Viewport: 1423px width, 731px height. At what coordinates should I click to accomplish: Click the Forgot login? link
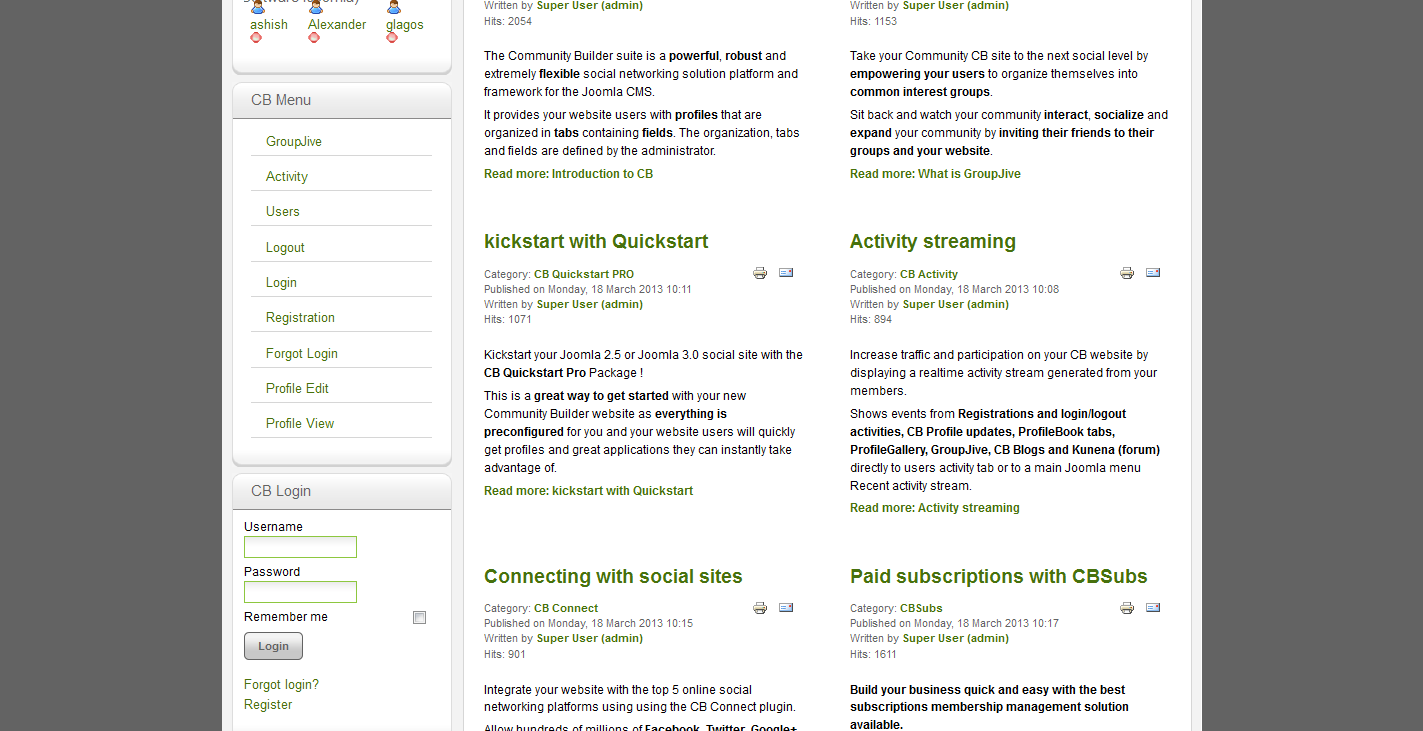[x=281, y=685]
